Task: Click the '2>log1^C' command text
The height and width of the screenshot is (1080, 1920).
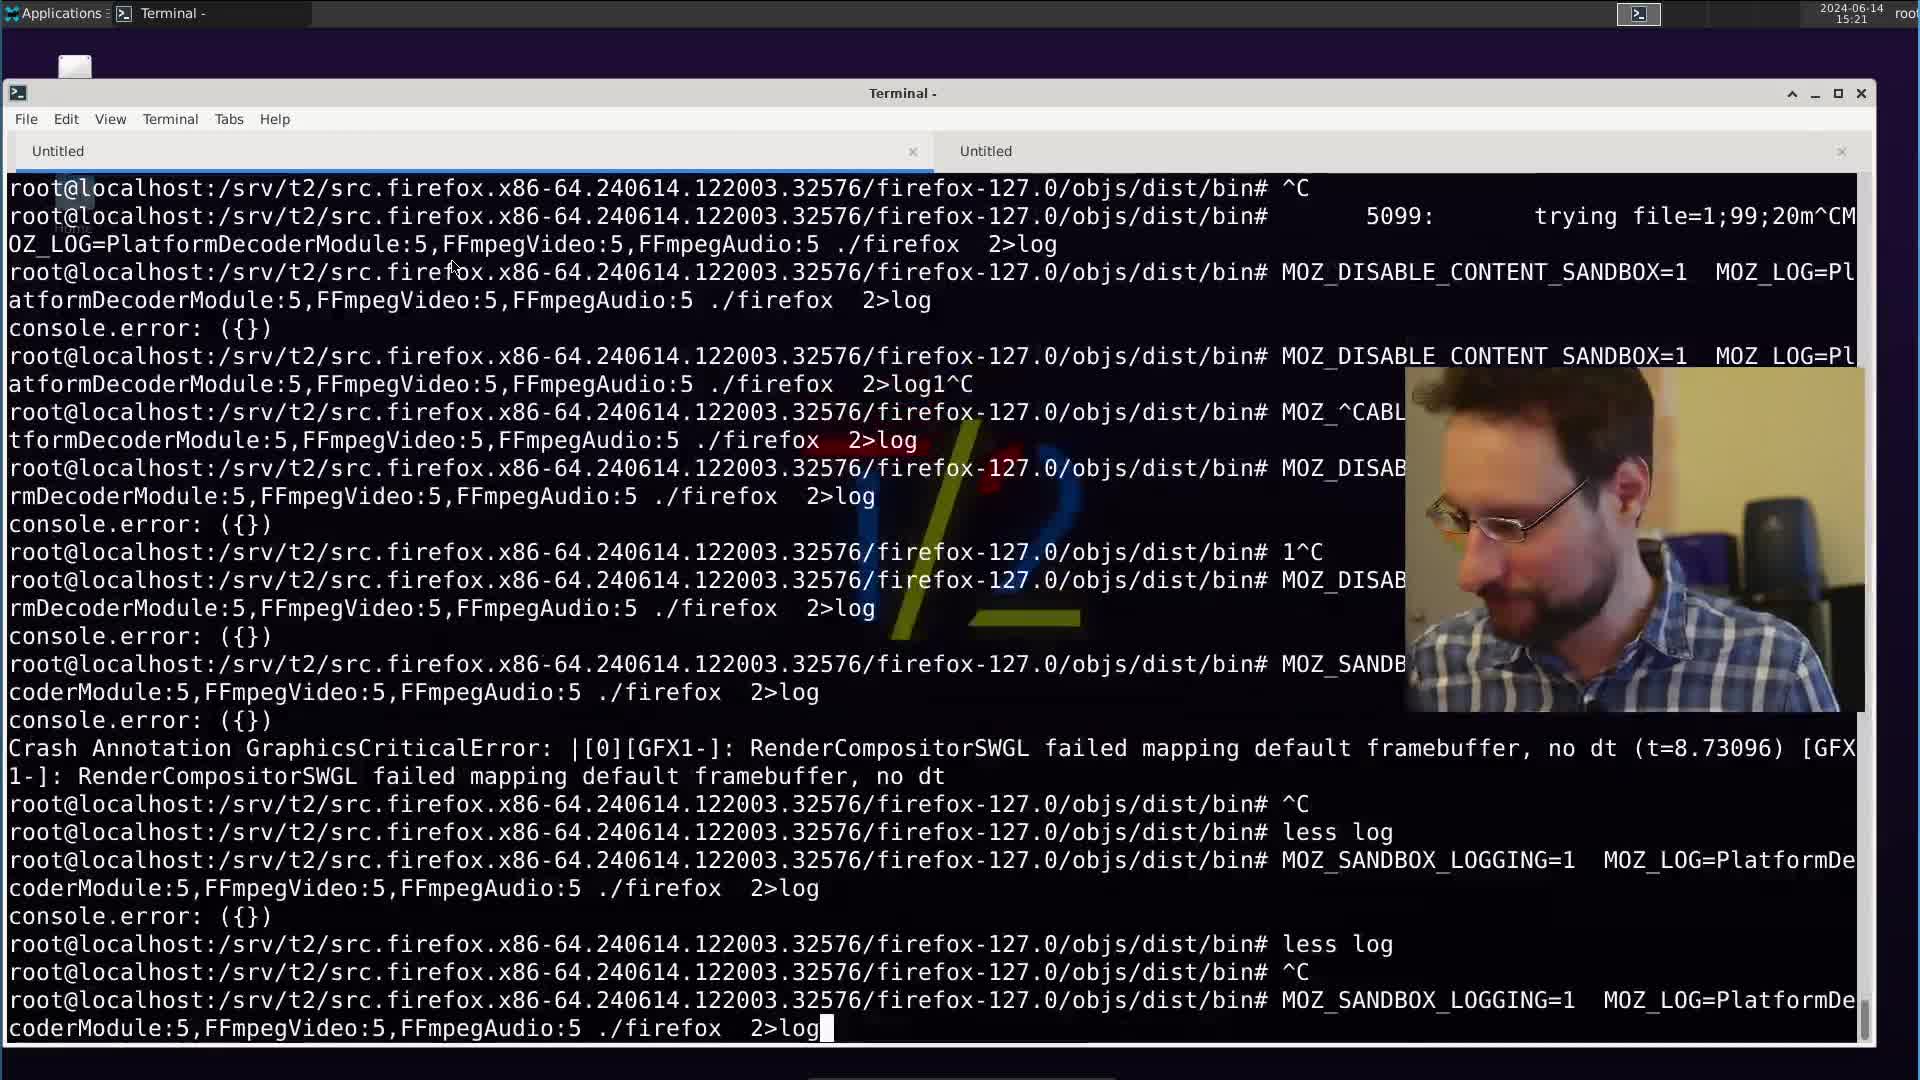Action: [x=917, y=384]
